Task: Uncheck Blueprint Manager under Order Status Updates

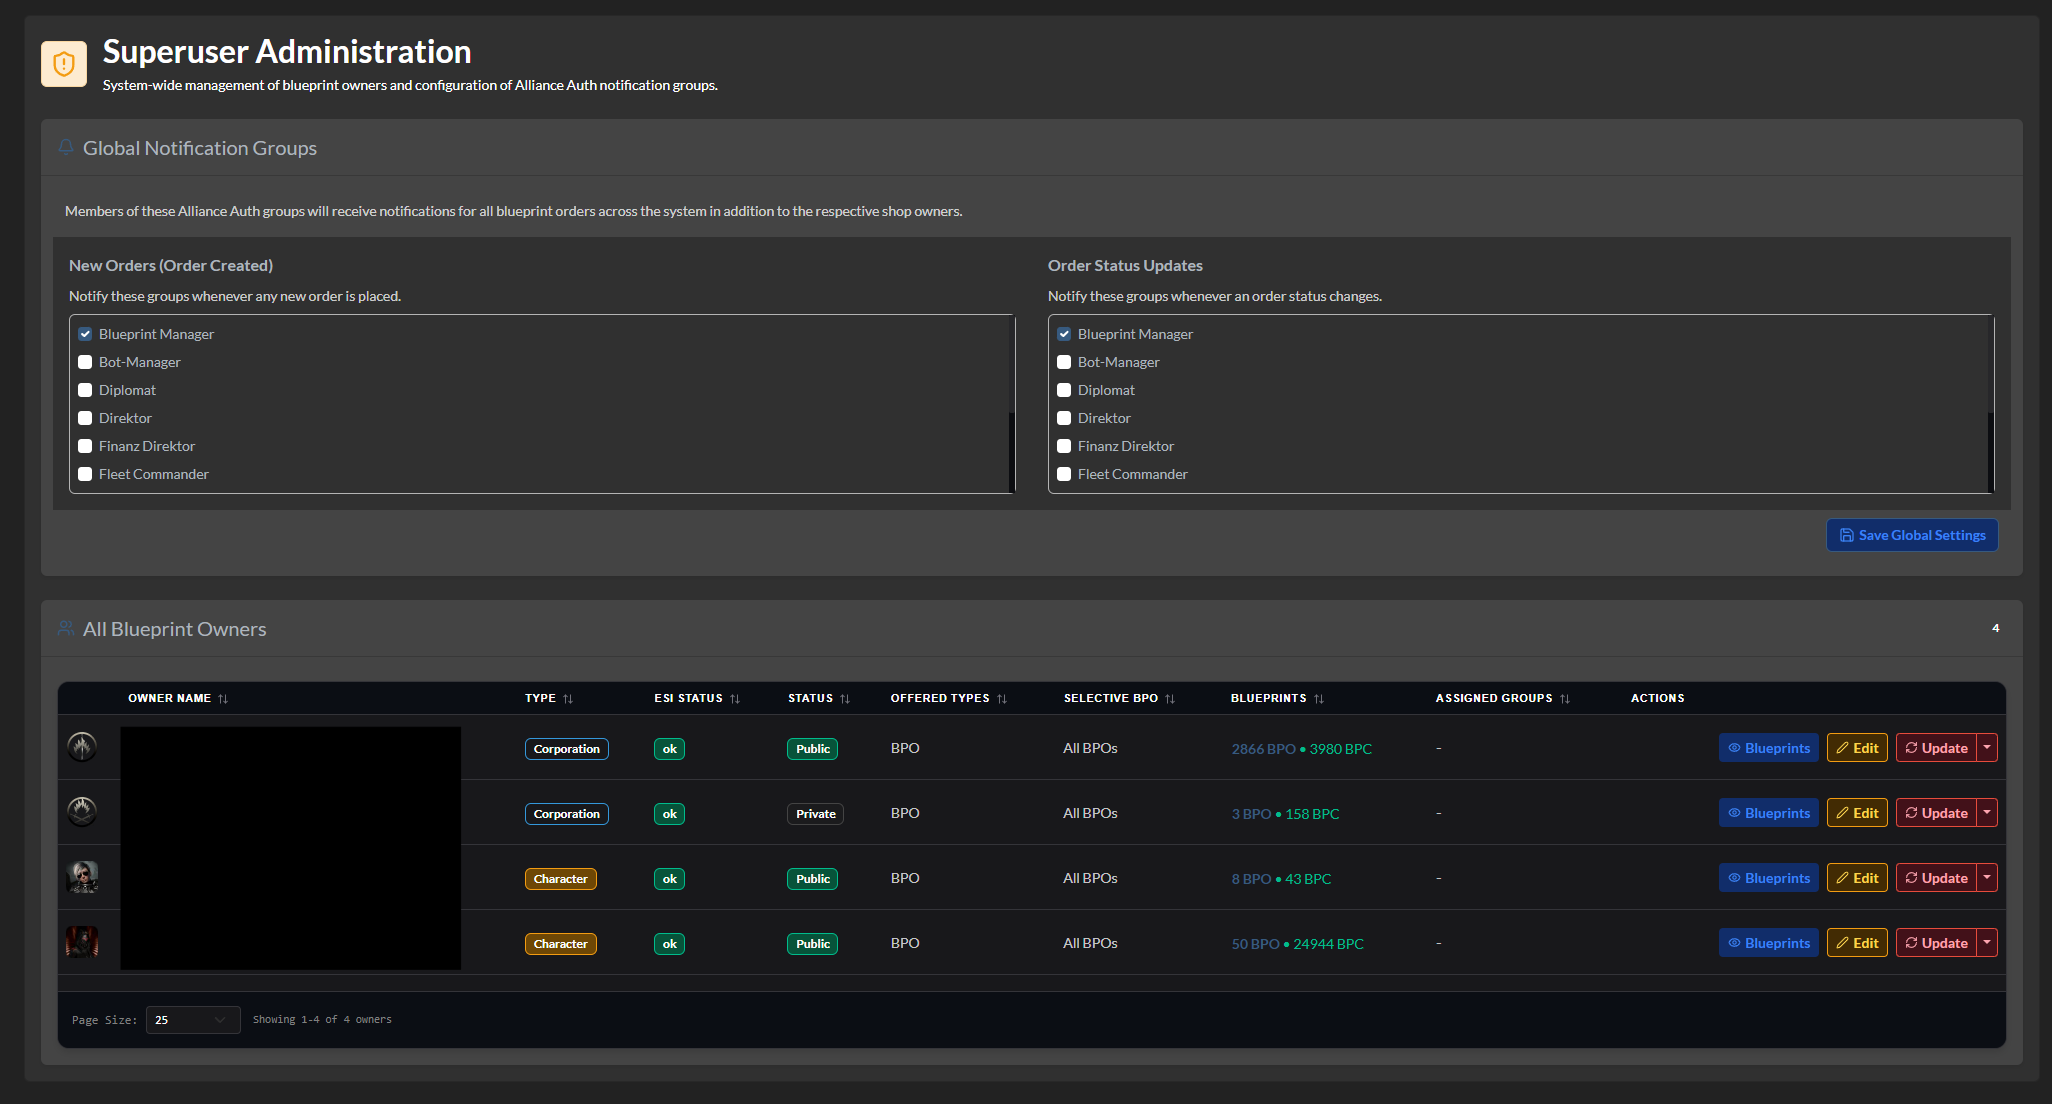Action: [1064, 334]
